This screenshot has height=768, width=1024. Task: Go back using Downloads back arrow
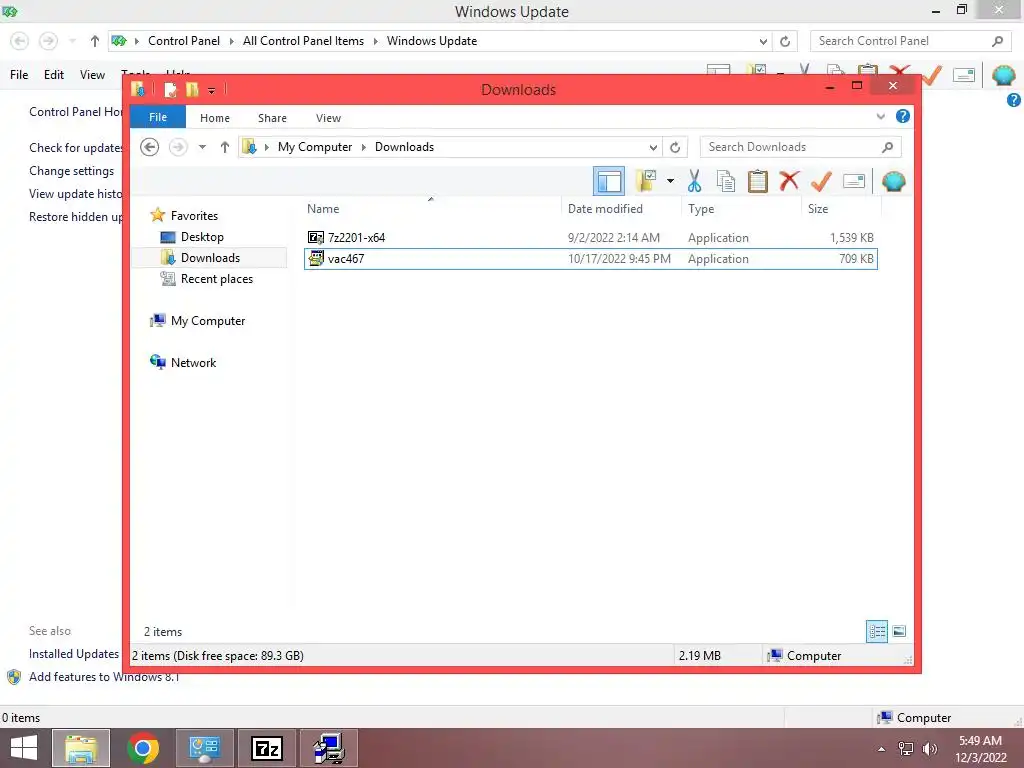(150, 147)
